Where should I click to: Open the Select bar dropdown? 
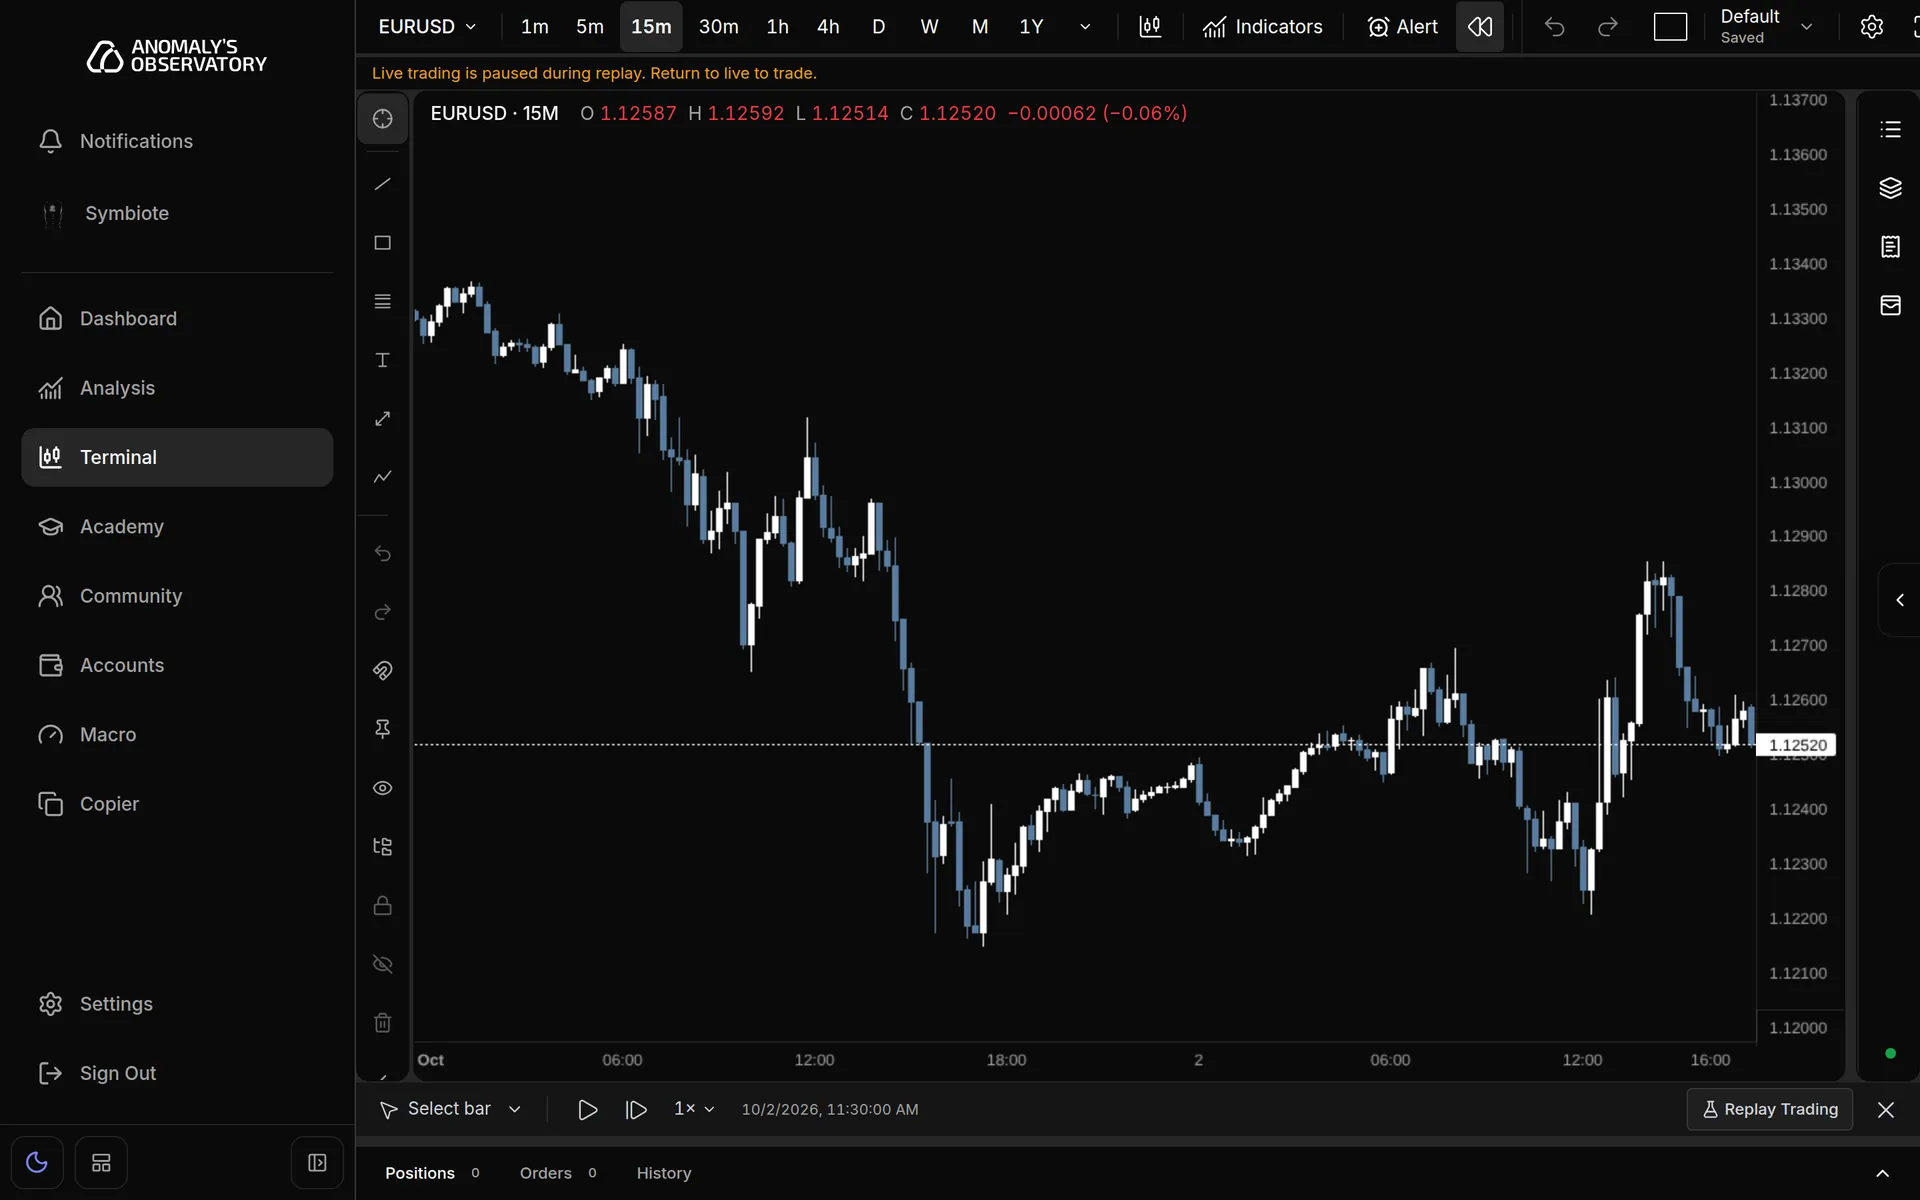[450, 1109]
